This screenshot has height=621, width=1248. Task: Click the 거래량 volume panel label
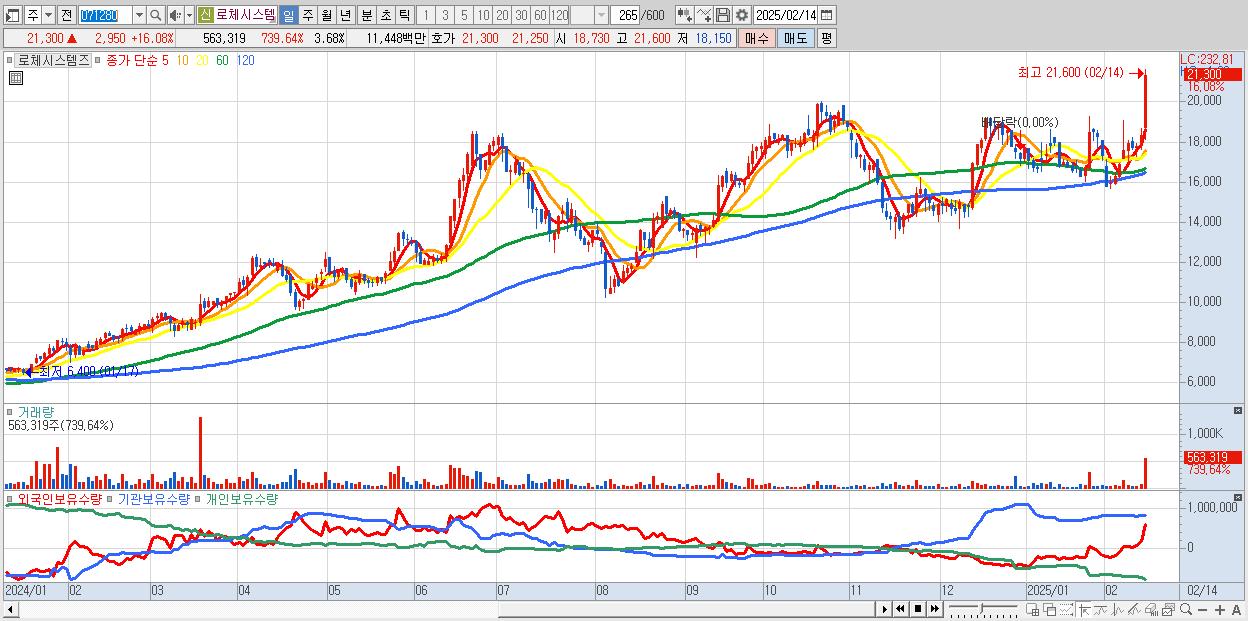(35, 411)
